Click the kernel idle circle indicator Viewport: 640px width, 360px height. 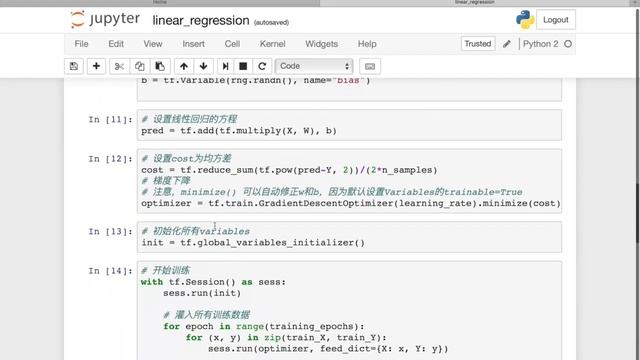click(568, 44)
